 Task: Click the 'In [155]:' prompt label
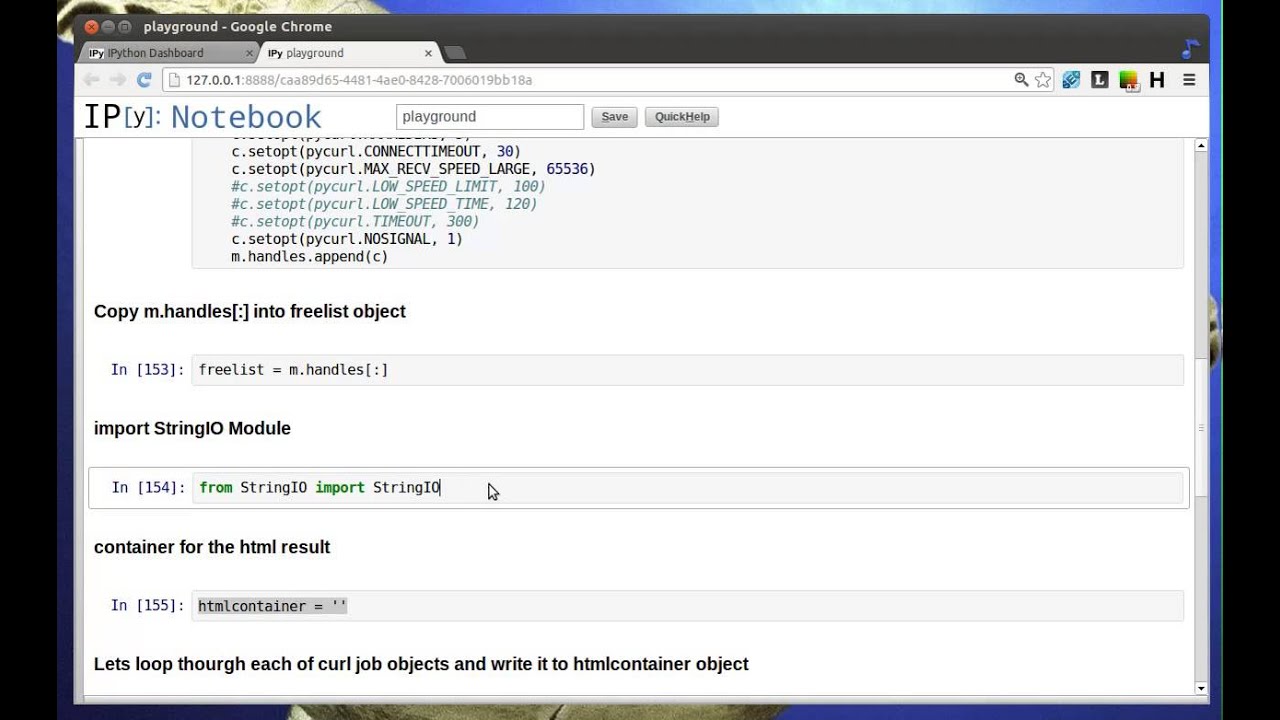[x=147, y=606]
